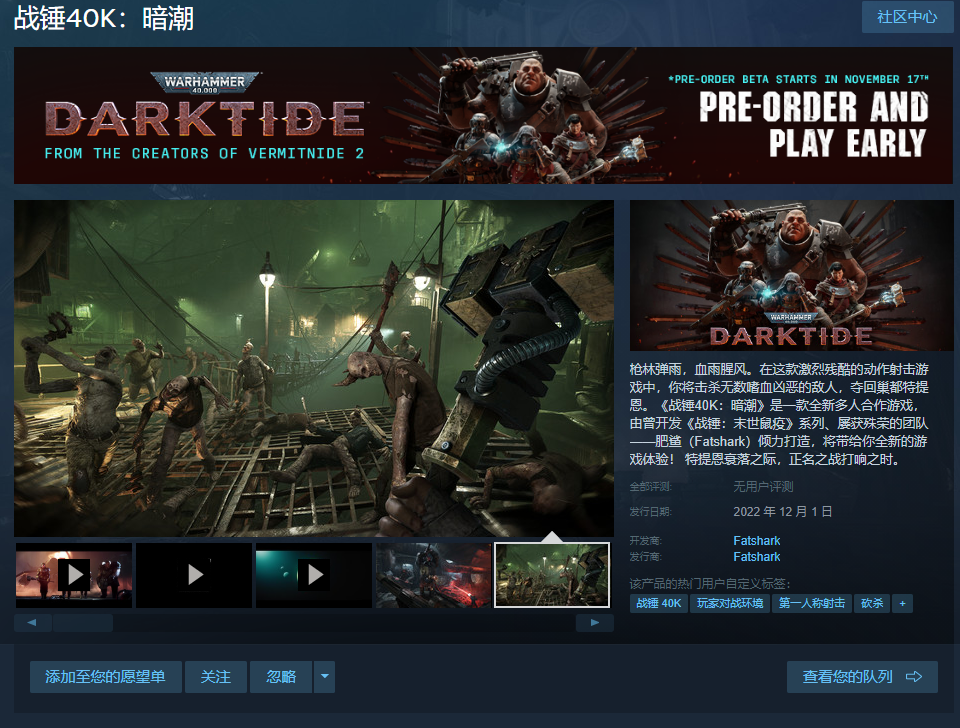Screen dimensions: 960x728
Task: Click the 全部评测 label
Action: point(651,487)
